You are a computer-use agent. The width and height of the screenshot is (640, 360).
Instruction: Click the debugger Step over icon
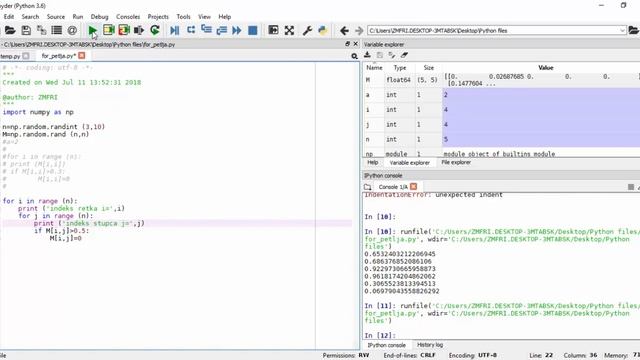coord(191,30)
